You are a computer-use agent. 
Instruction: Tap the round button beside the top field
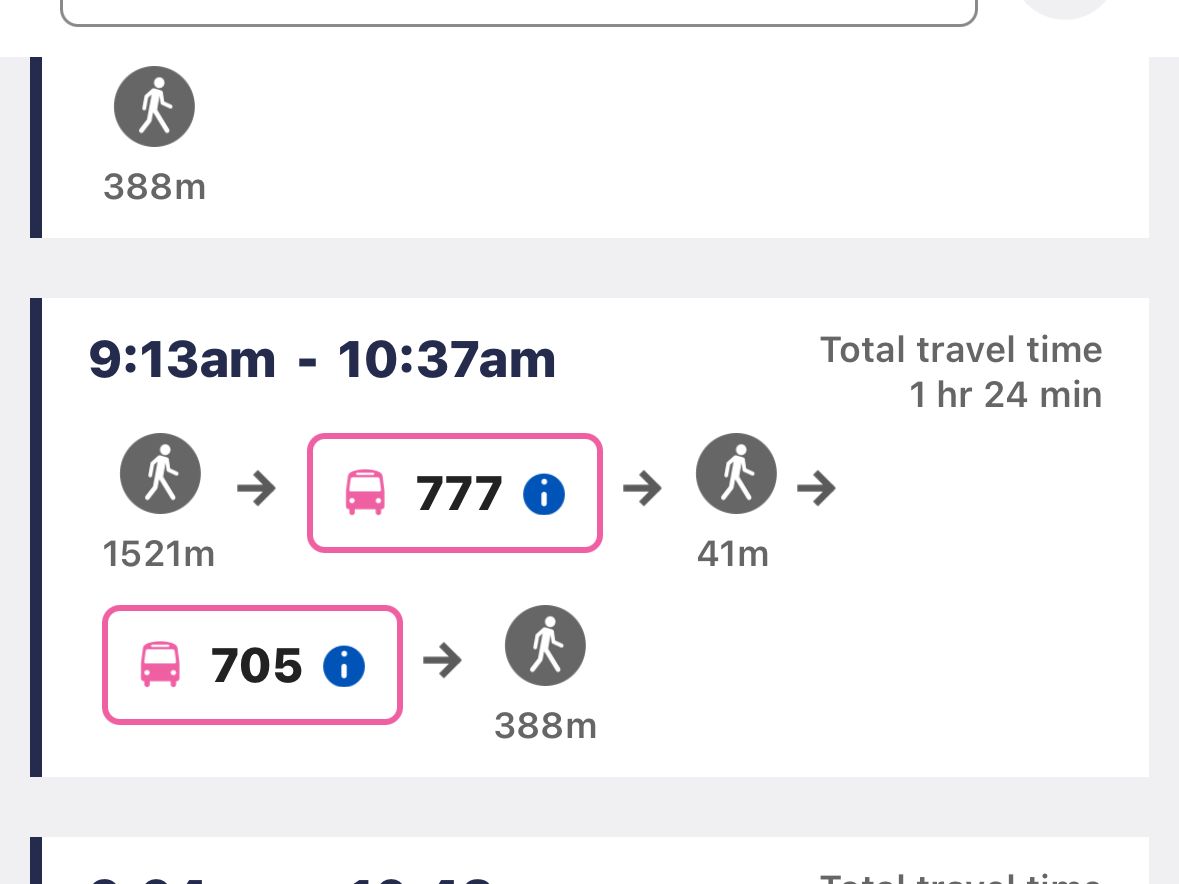(x=1066, y=8)
